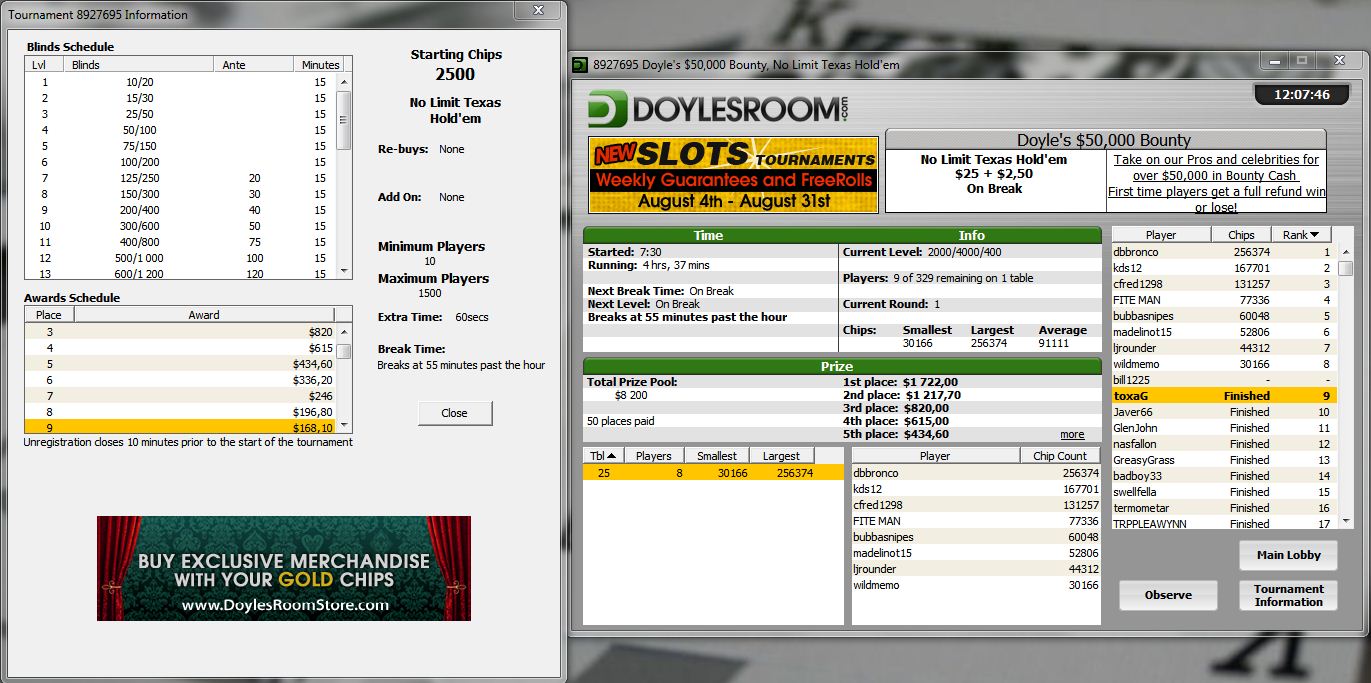Viewport: 1371px width, 683px height.
Task: Click the Players column header in table list
Action: (x=654, y=456)
